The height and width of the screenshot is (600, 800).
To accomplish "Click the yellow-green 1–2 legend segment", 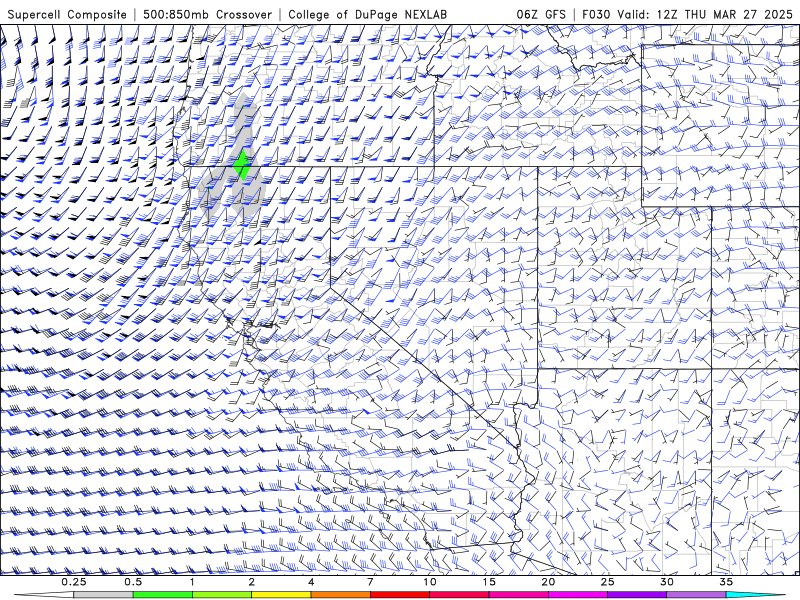I will [x=222, y=595].
